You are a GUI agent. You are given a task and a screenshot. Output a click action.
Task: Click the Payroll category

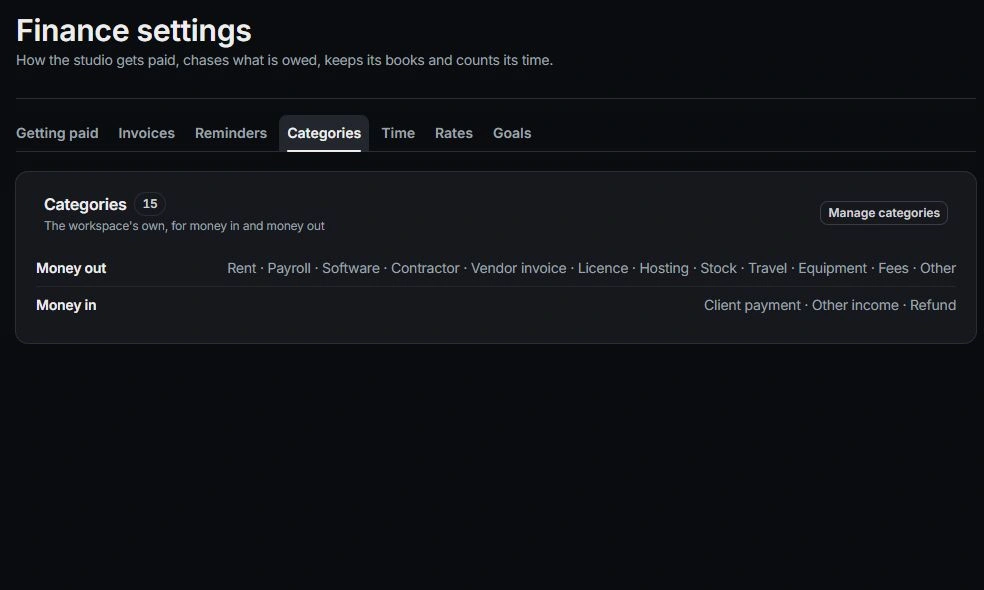point(289,268)
